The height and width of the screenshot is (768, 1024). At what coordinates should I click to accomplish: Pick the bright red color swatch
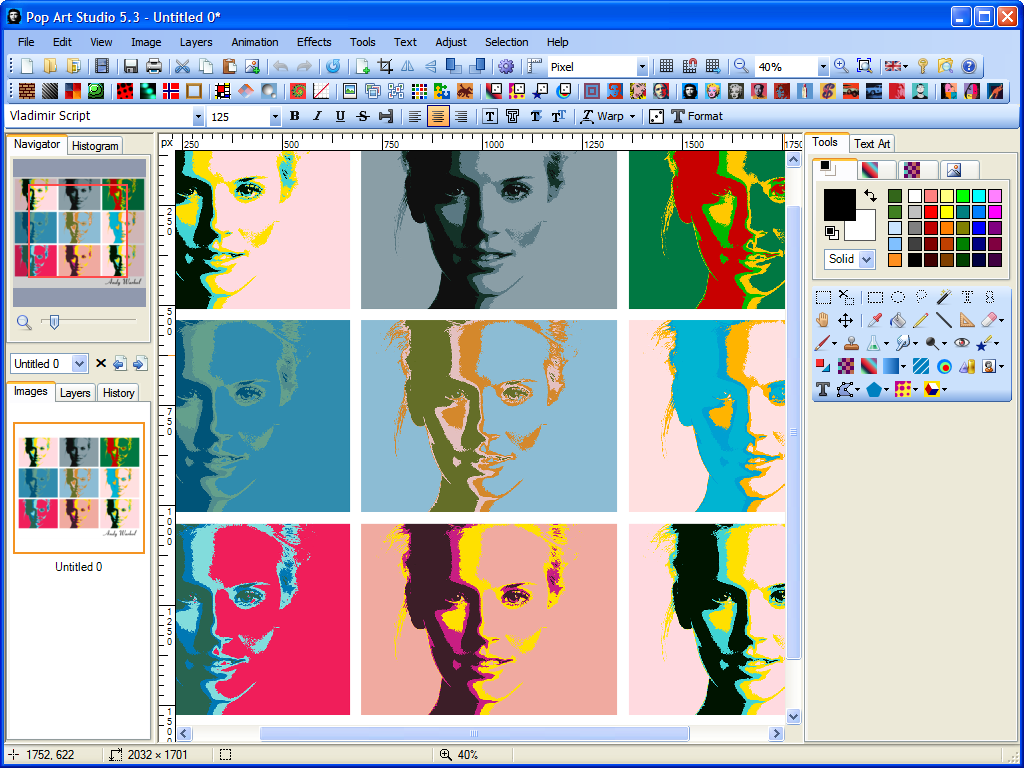tap(931, 212)
